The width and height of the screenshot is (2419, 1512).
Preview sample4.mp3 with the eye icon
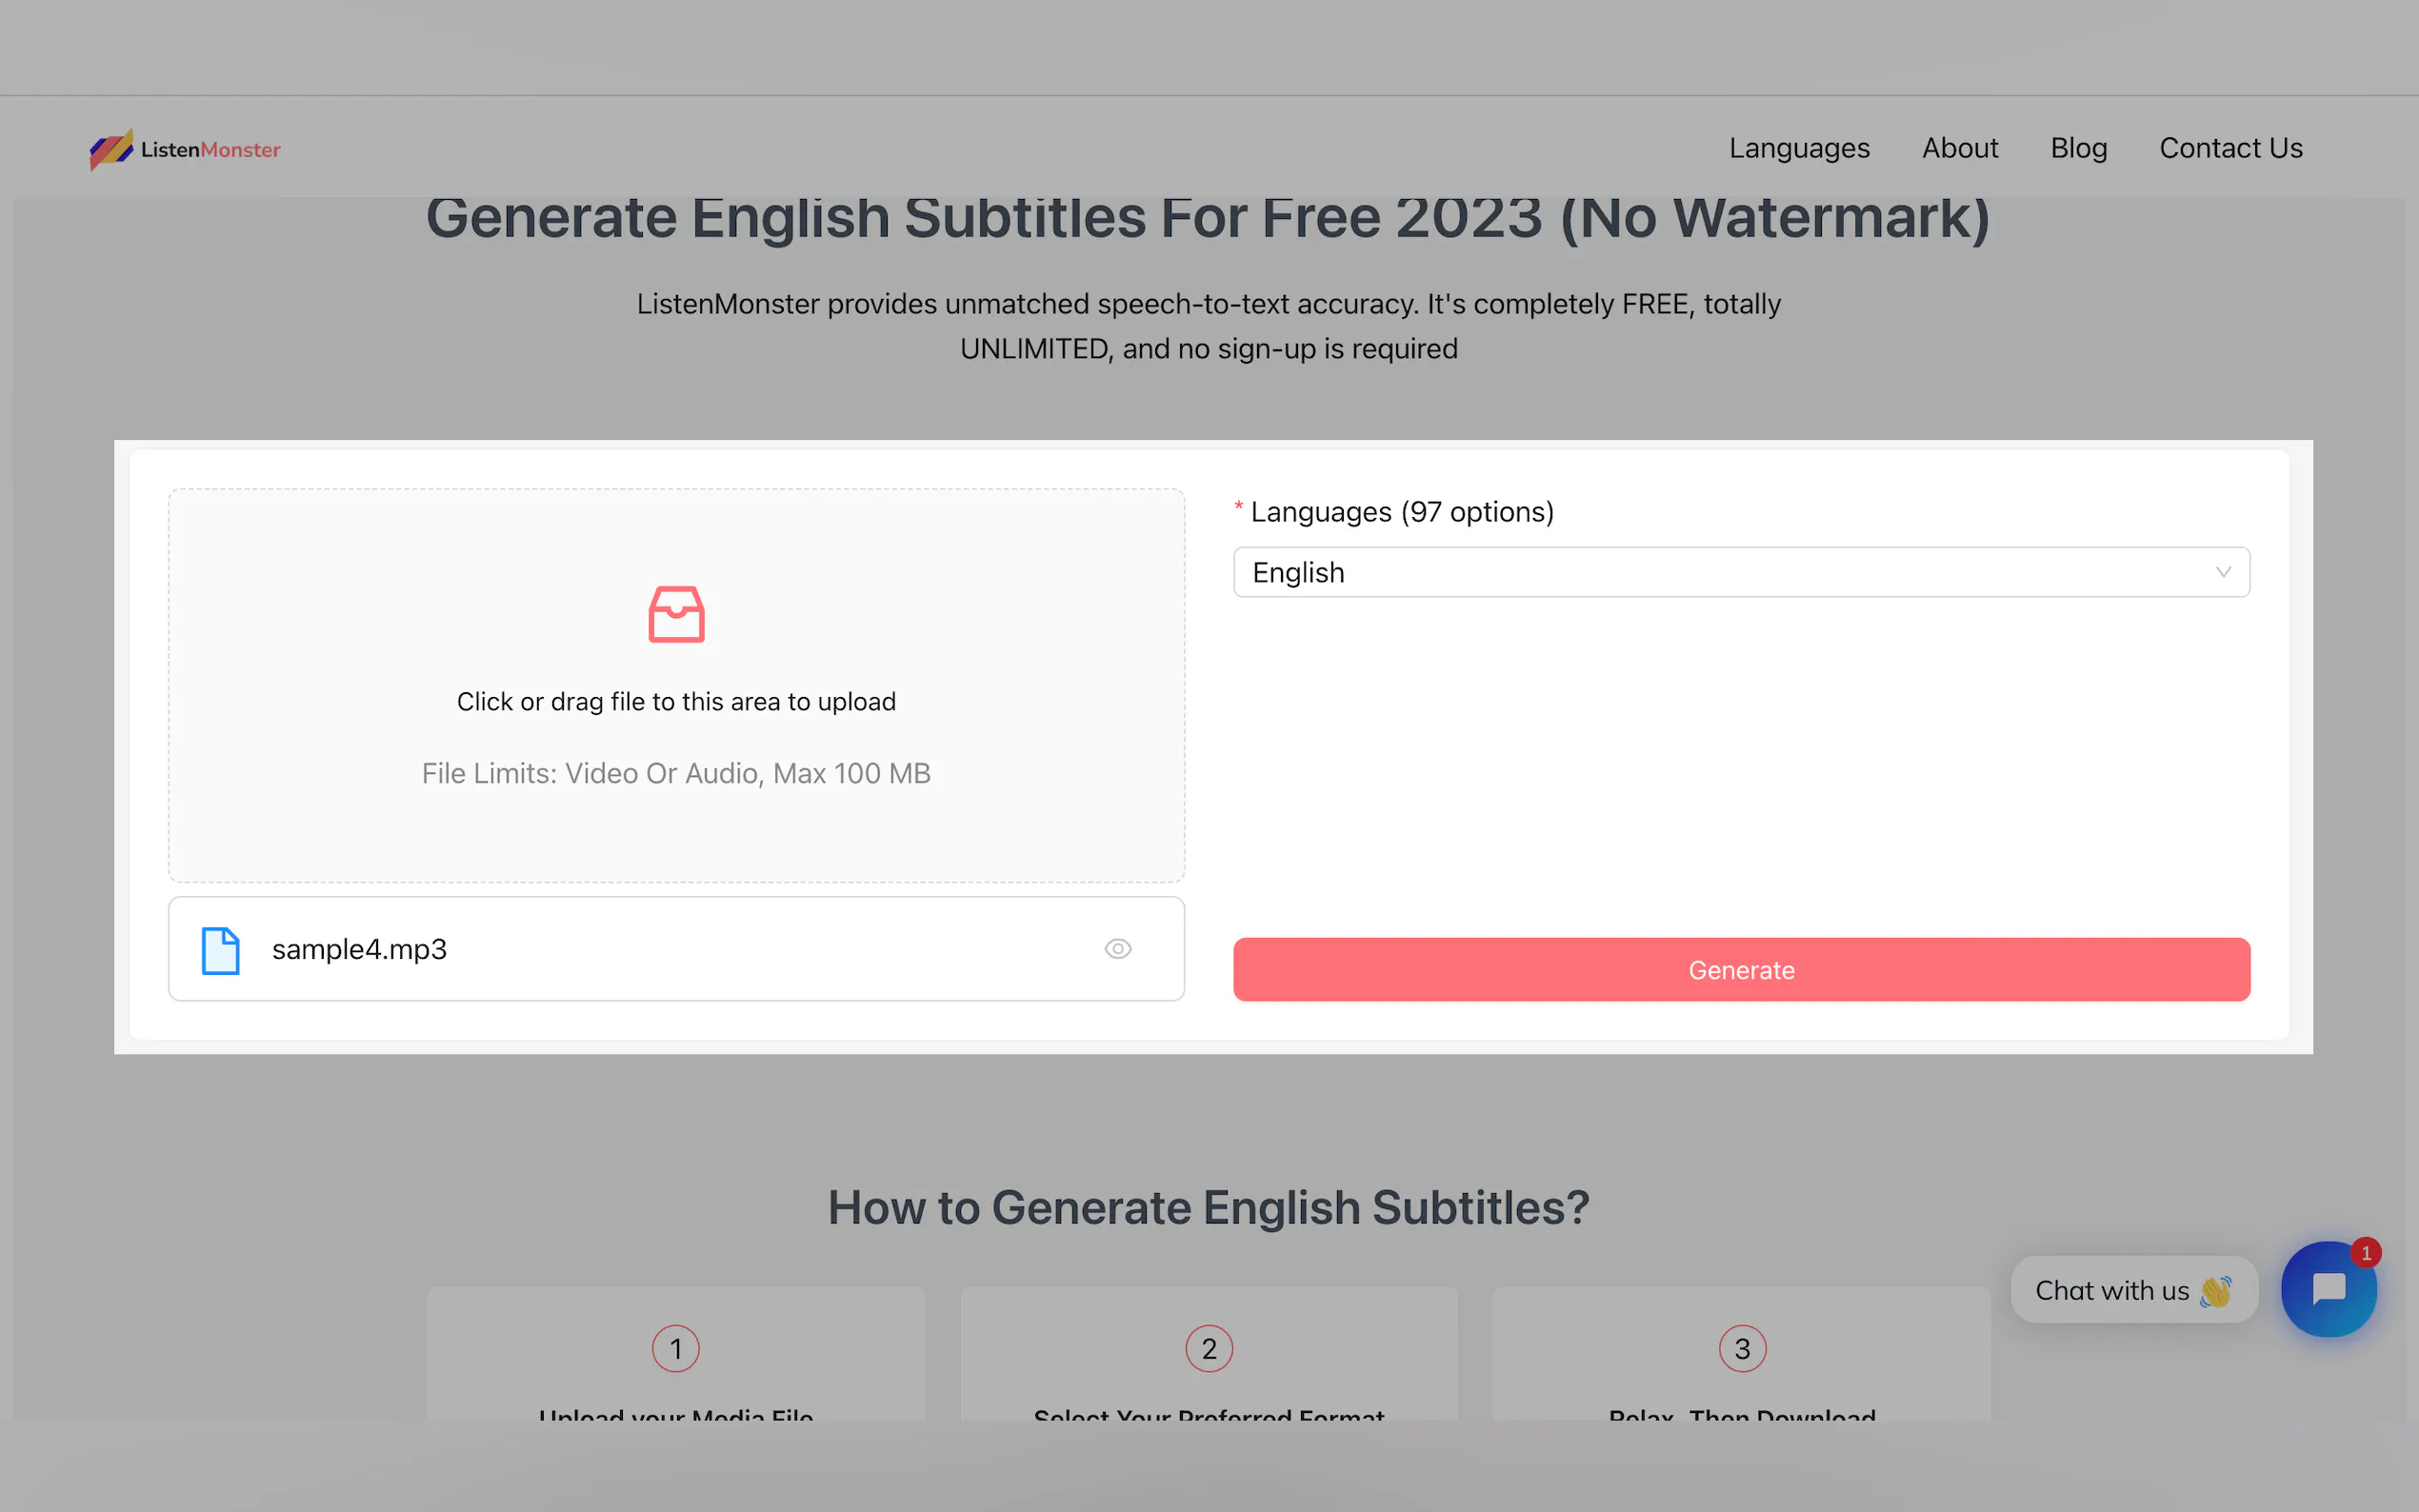pos(1117,949)
